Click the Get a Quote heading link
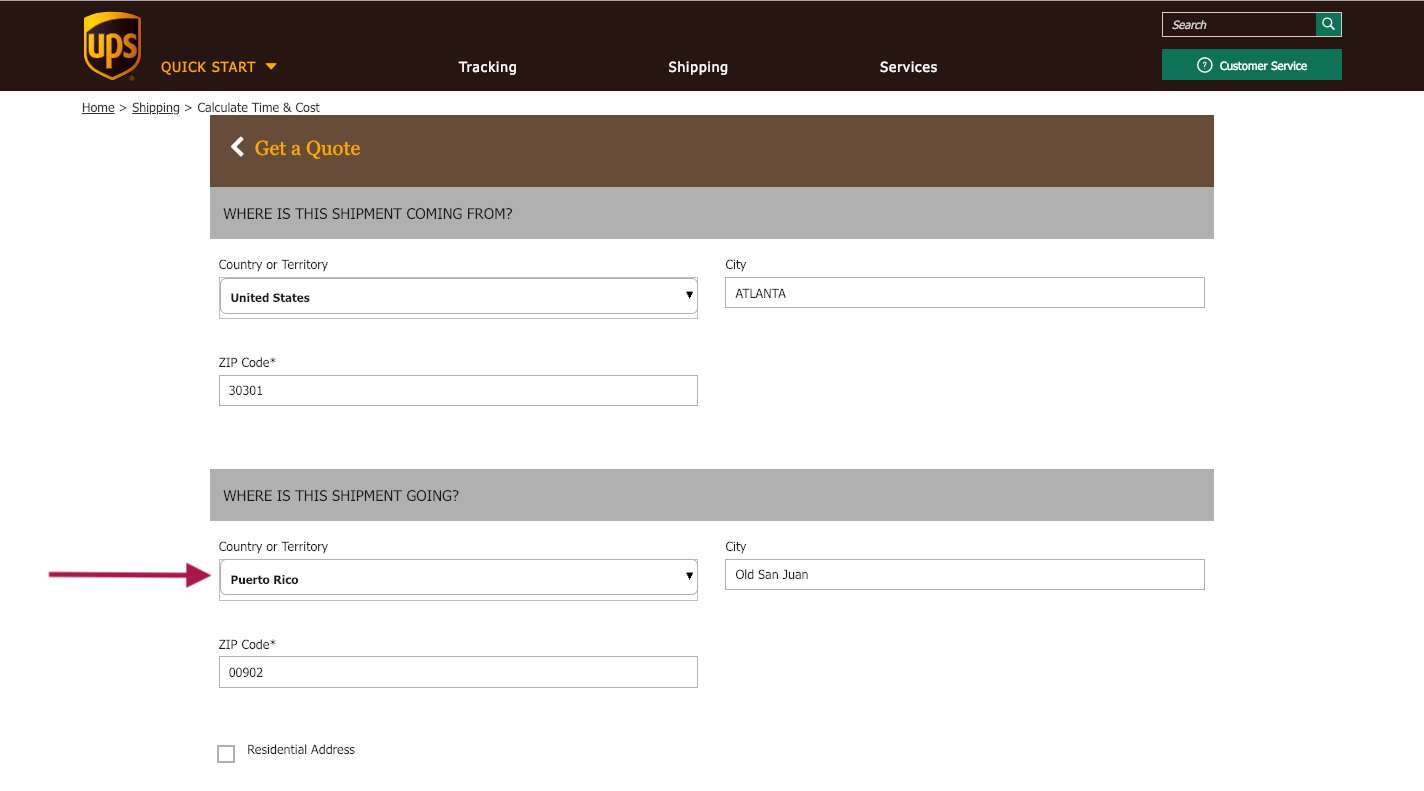 pos(307,148)
